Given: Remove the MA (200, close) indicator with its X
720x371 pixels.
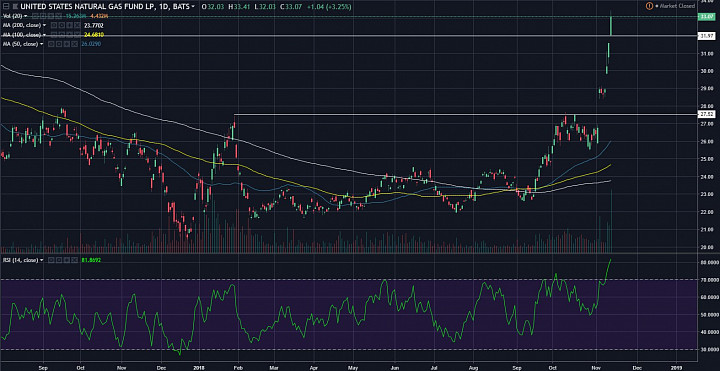Looking at the screenshot, I should tap(77, 25).
